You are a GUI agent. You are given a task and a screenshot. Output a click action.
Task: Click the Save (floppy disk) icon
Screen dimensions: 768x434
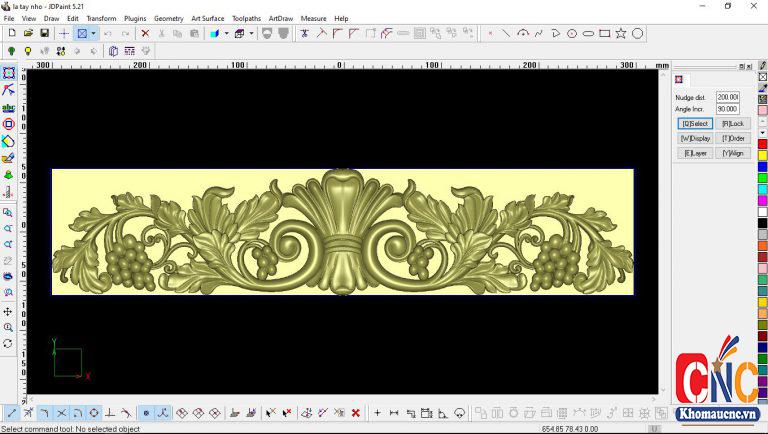44,33
